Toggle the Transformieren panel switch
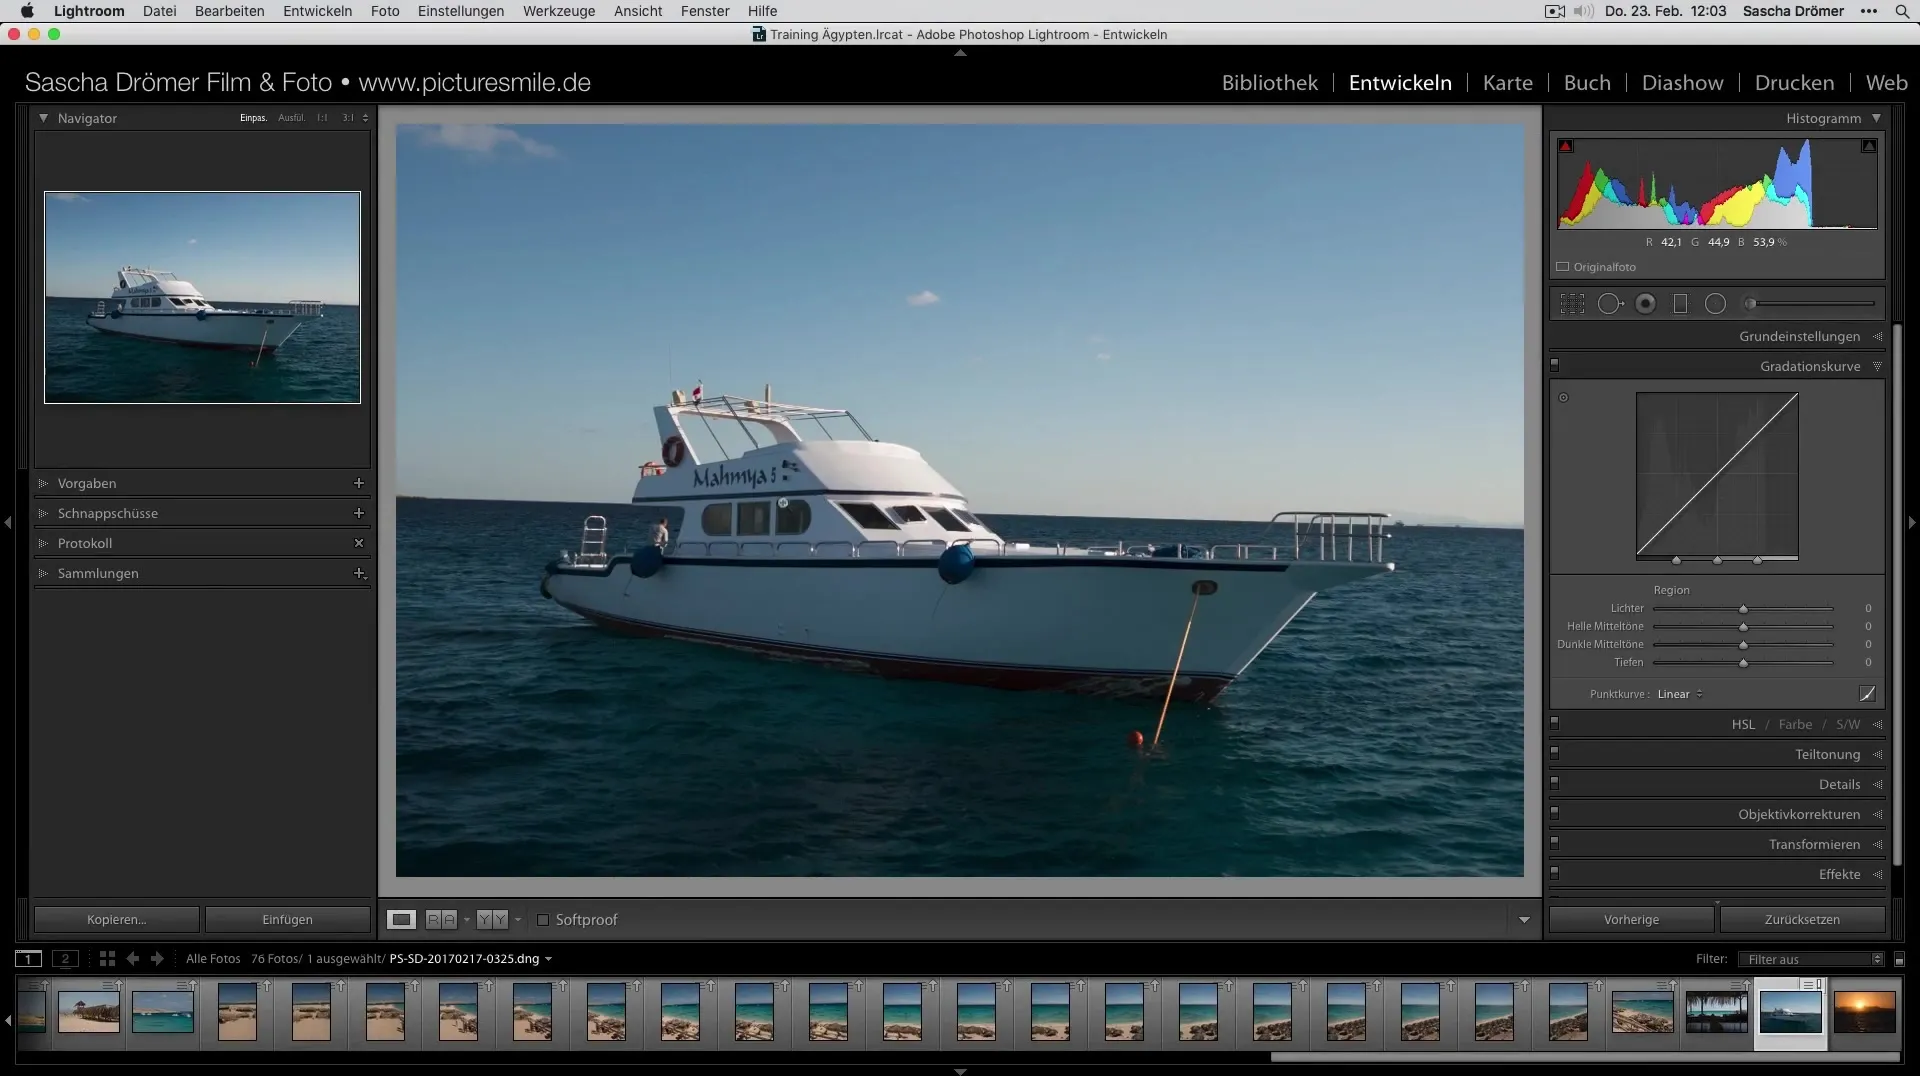1920x1076 pixels. [x=1554, y=844]
